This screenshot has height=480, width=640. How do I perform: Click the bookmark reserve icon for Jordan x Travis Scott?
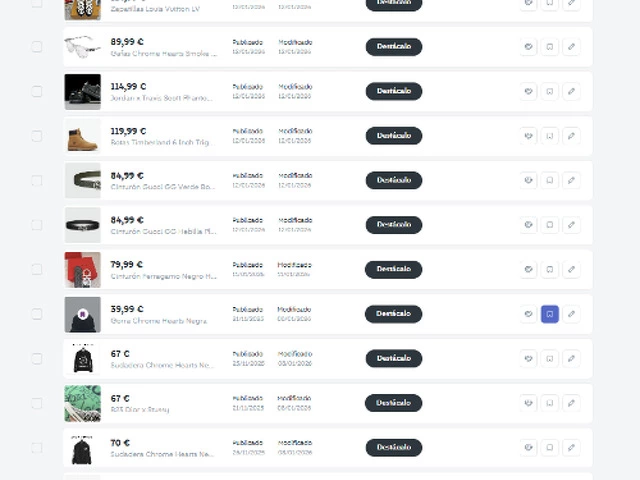coord(549,91)
